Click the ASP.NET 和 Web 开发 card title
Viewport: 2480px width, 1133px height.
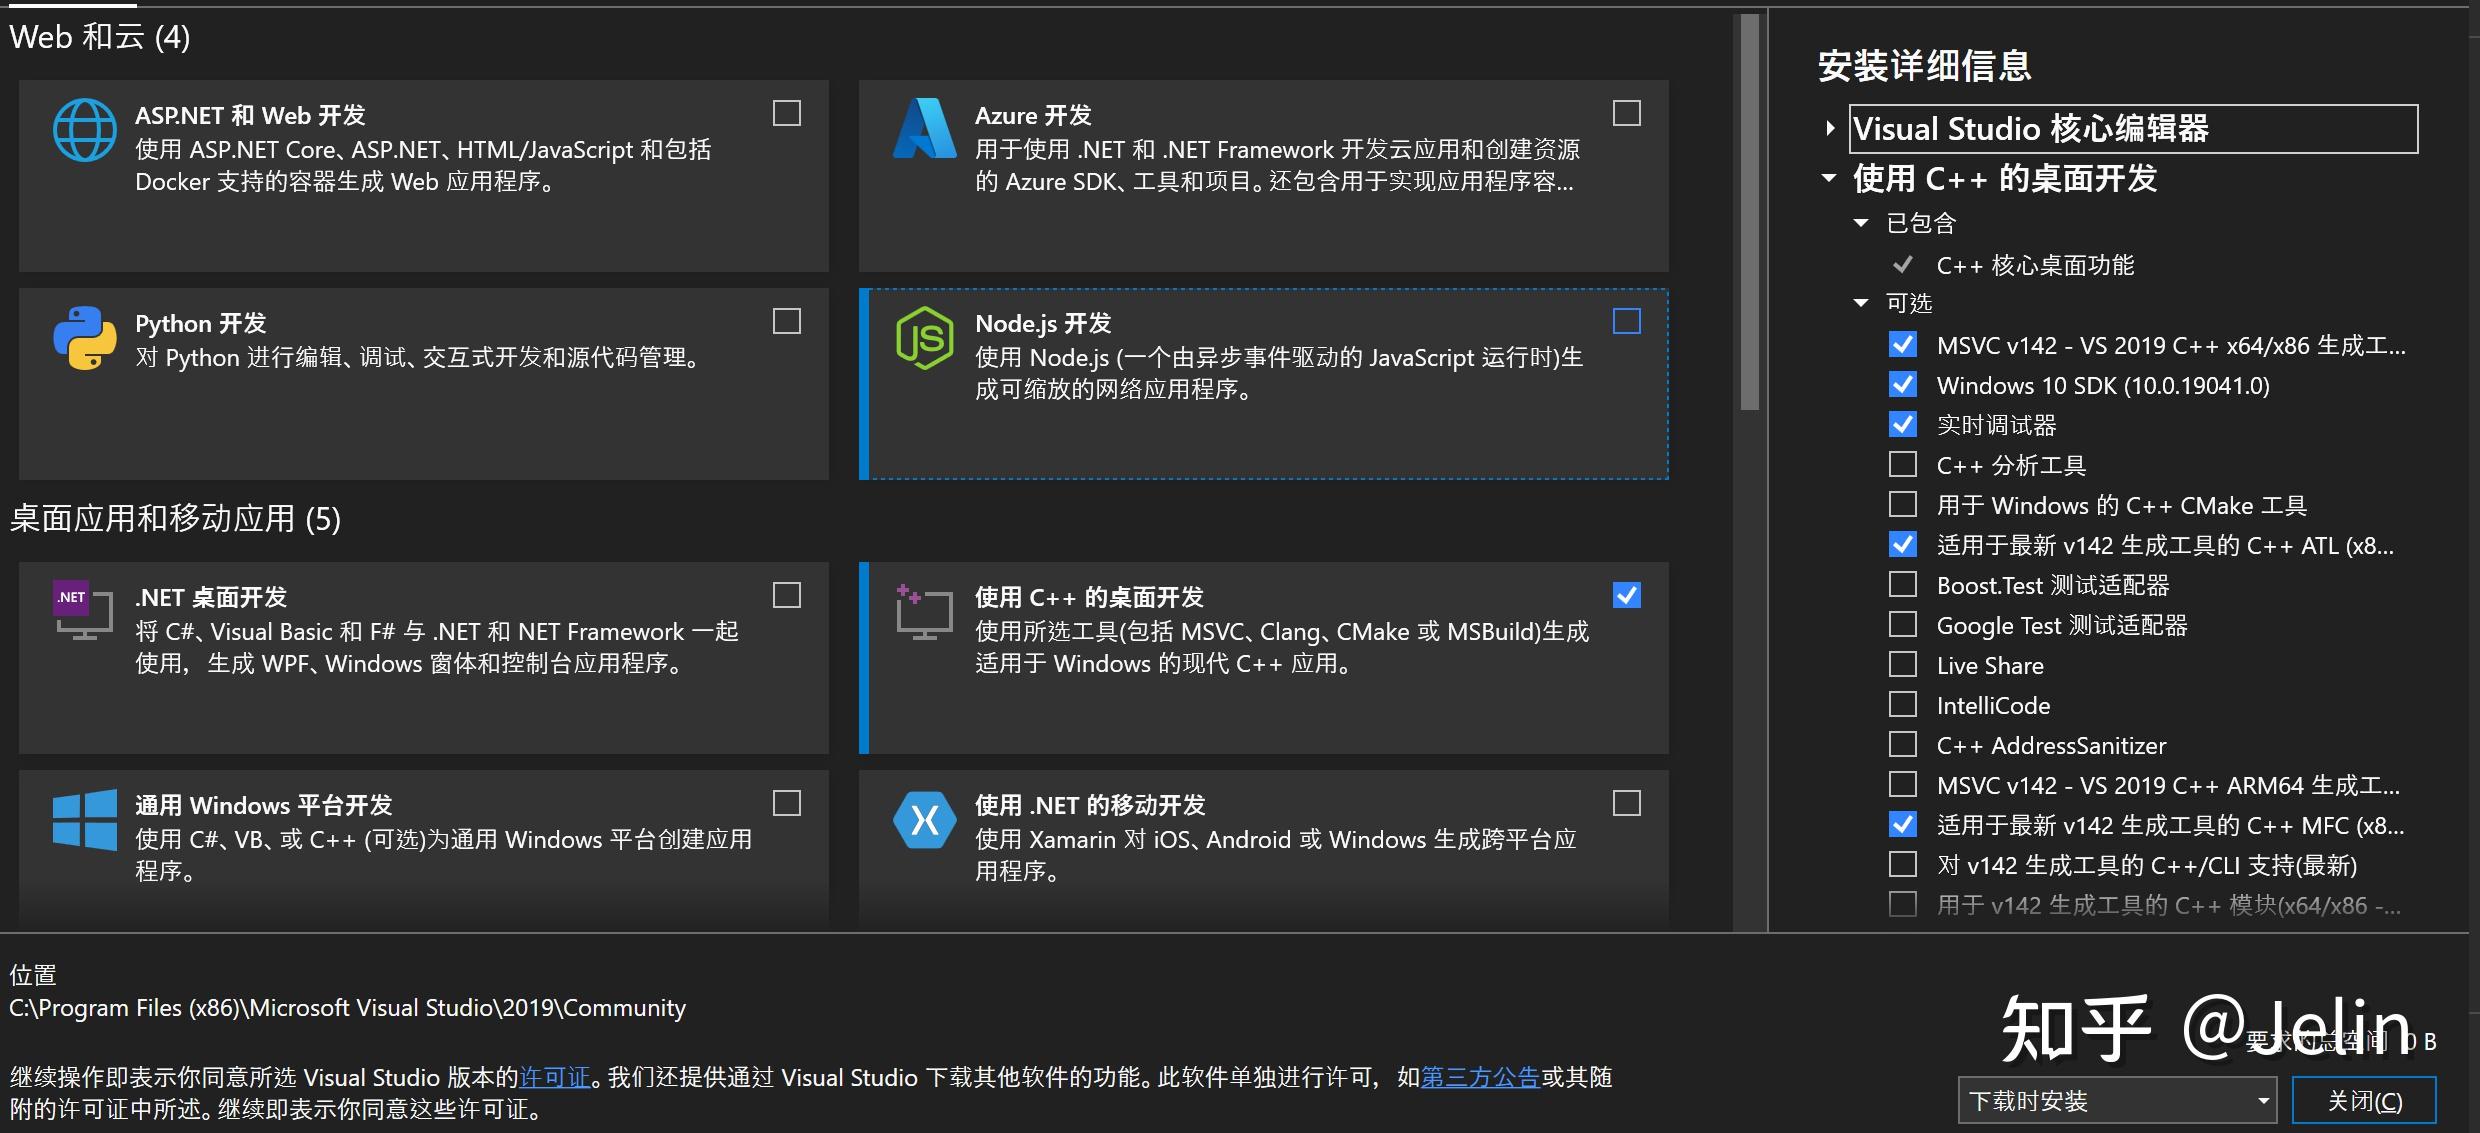[x=251, y=115]
